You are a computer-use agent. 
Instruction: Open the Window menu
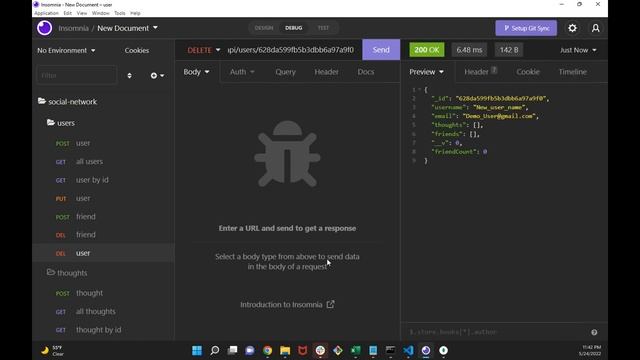pyautogui.click(x=100, y=13)
